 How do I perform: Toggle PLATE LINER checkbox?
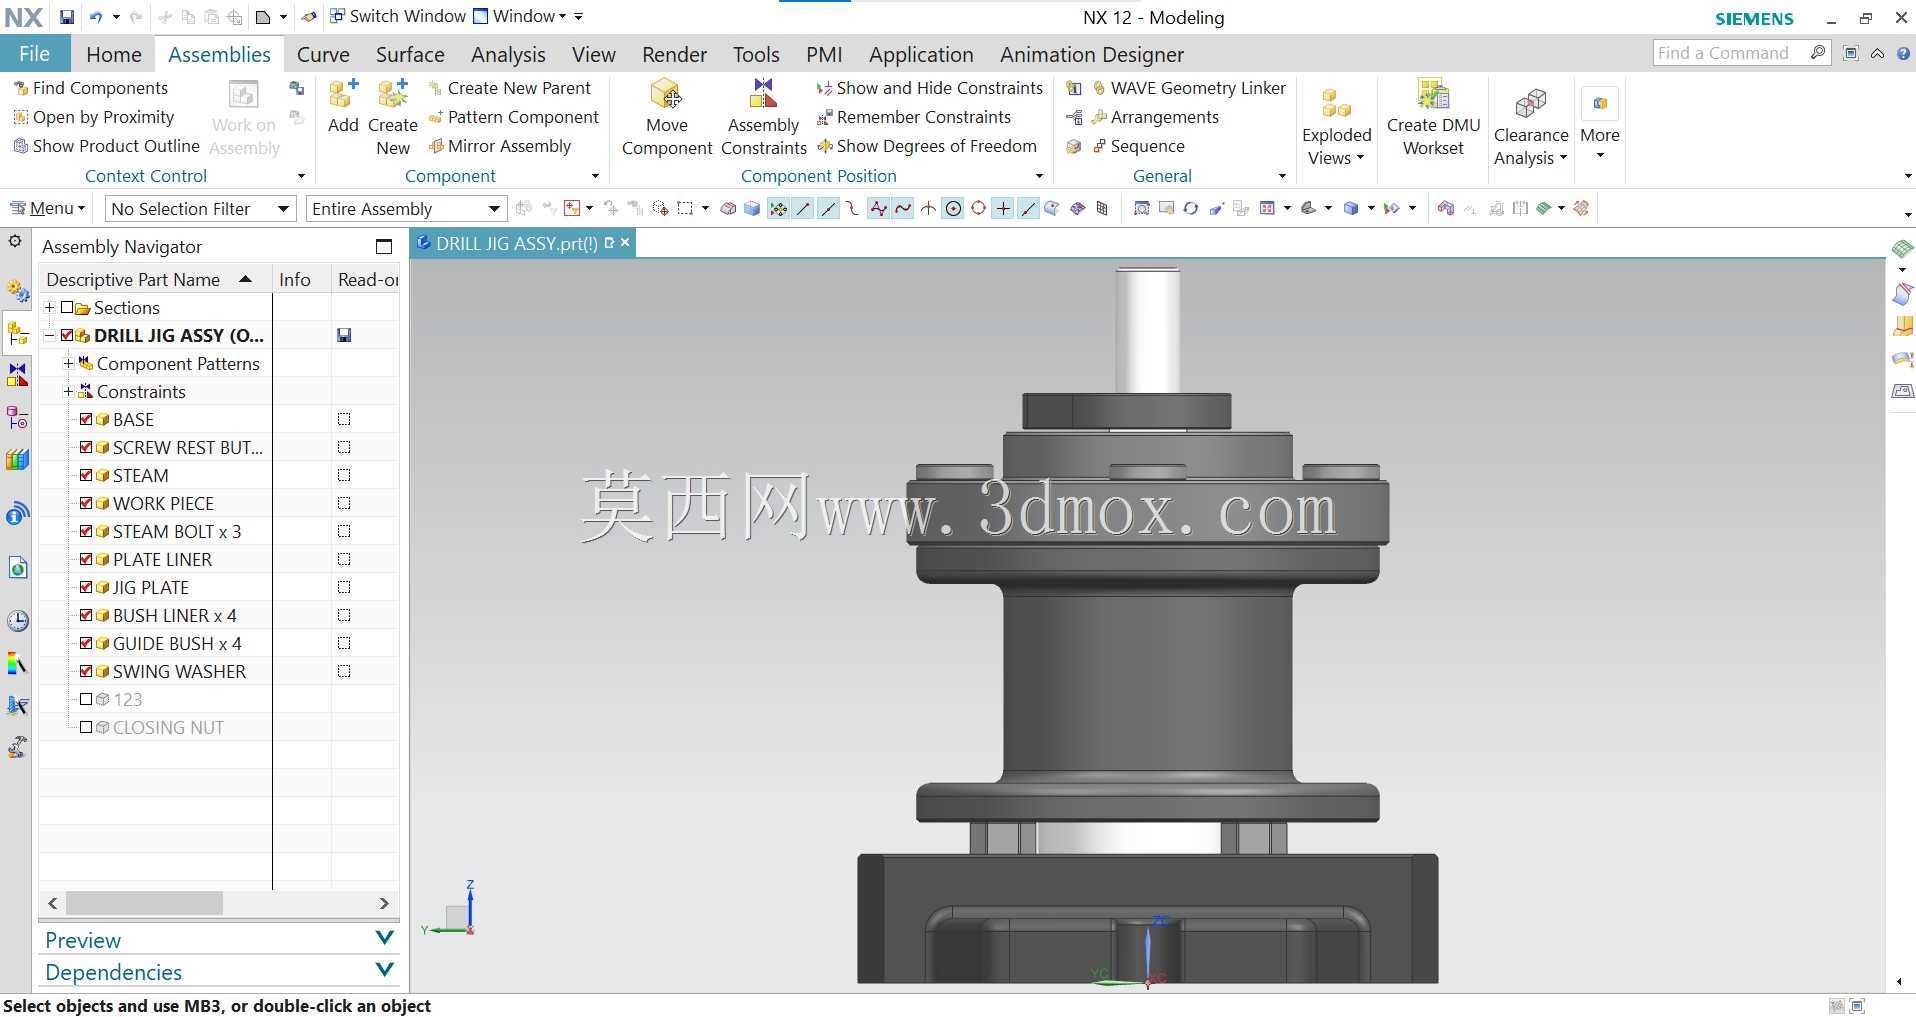86,559
